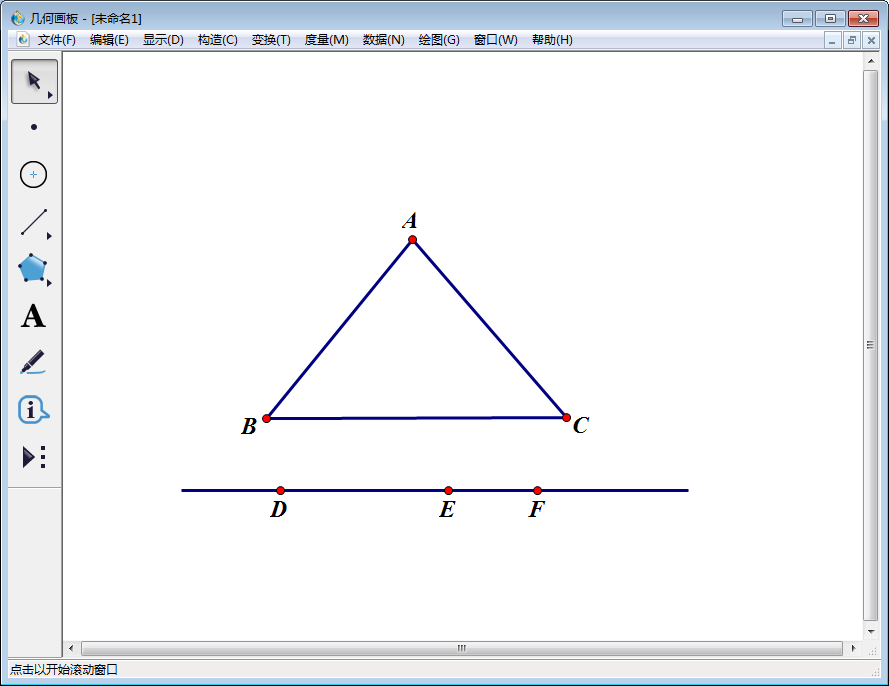This screenshot has height=686, width=889.
Task: Open the Custom tools menu
Action: [x=34, y=457]
